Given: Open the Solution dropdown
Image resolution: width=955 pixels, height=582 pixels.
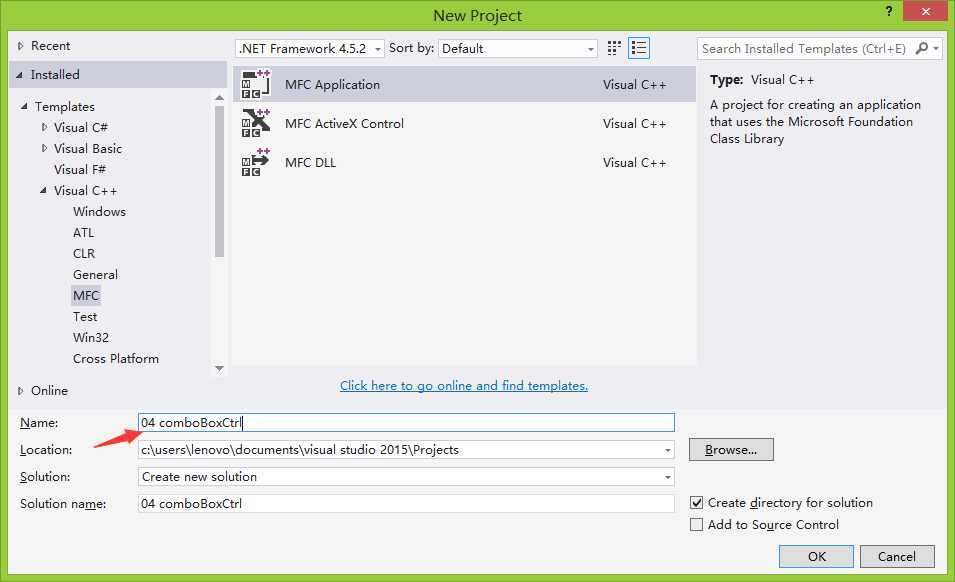Looking at the screenshot, I should point(668,477).
